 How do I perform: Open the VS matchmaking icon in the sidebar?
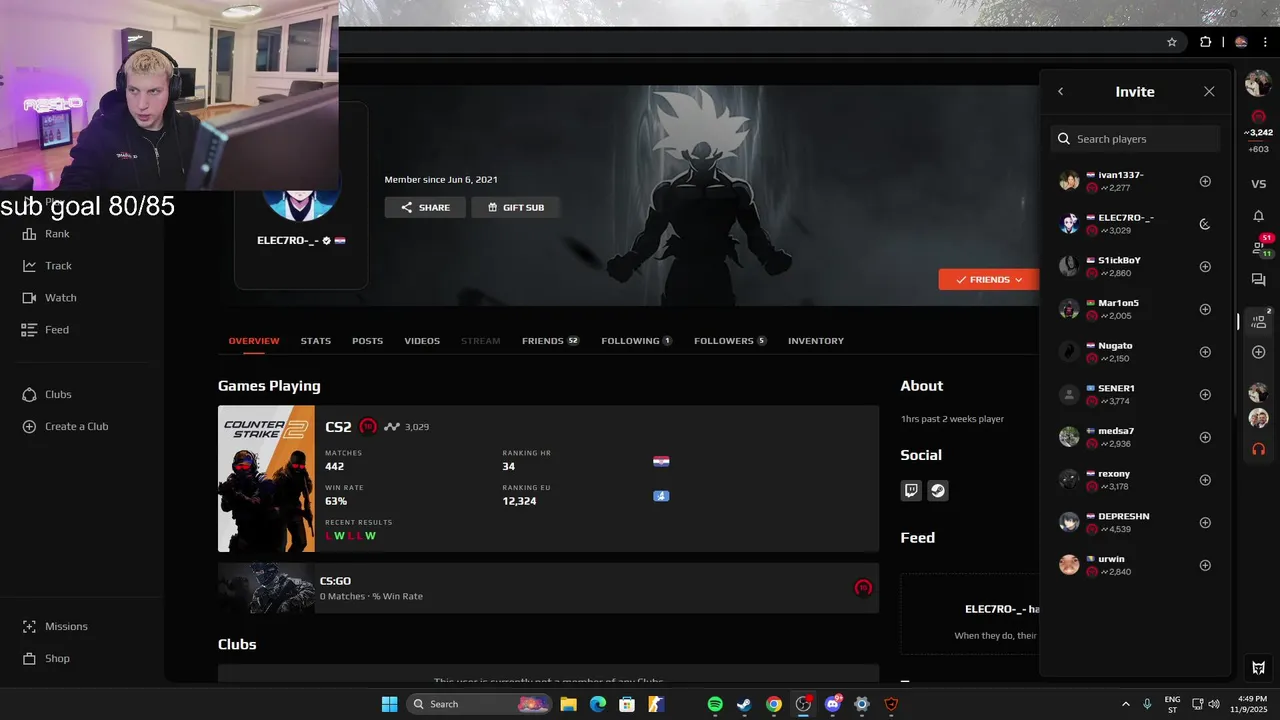click(1259, 184)
